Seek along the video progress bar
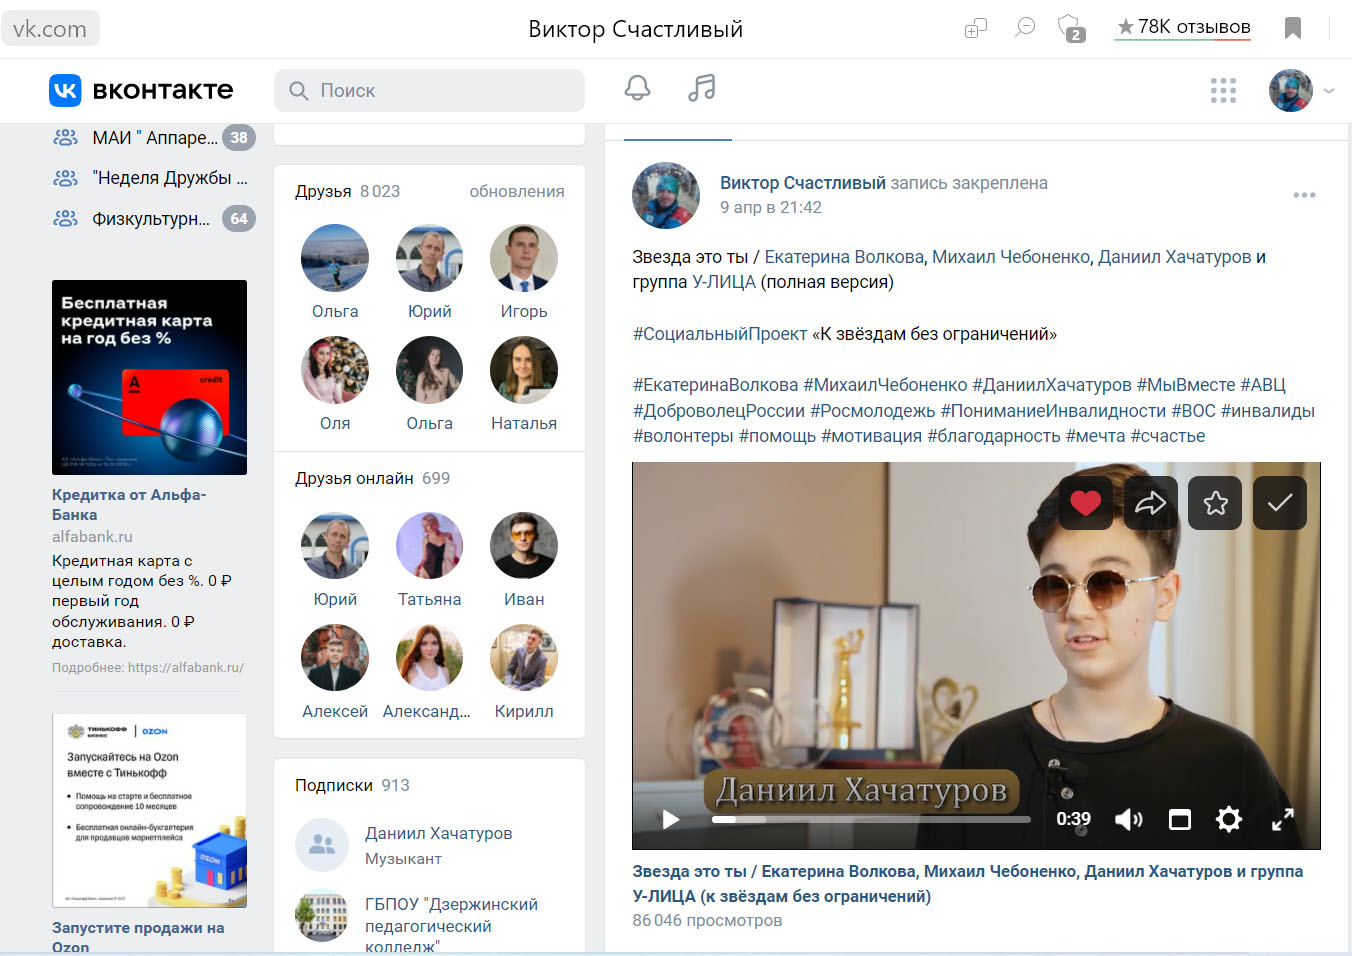This screenshot has width=1352, height=956. click(871, 819)
